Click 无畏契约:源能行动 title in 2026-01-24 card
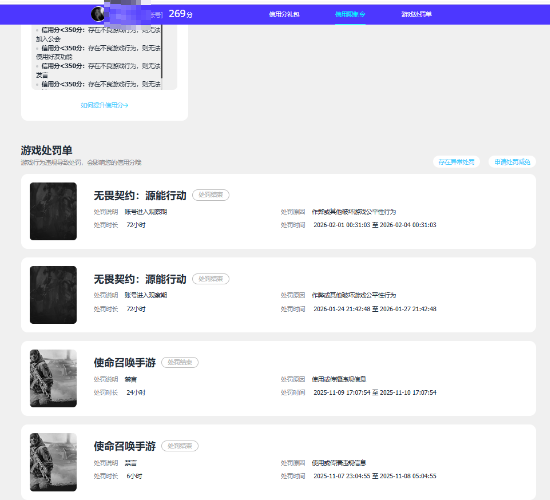 click(x=140, y=279)
